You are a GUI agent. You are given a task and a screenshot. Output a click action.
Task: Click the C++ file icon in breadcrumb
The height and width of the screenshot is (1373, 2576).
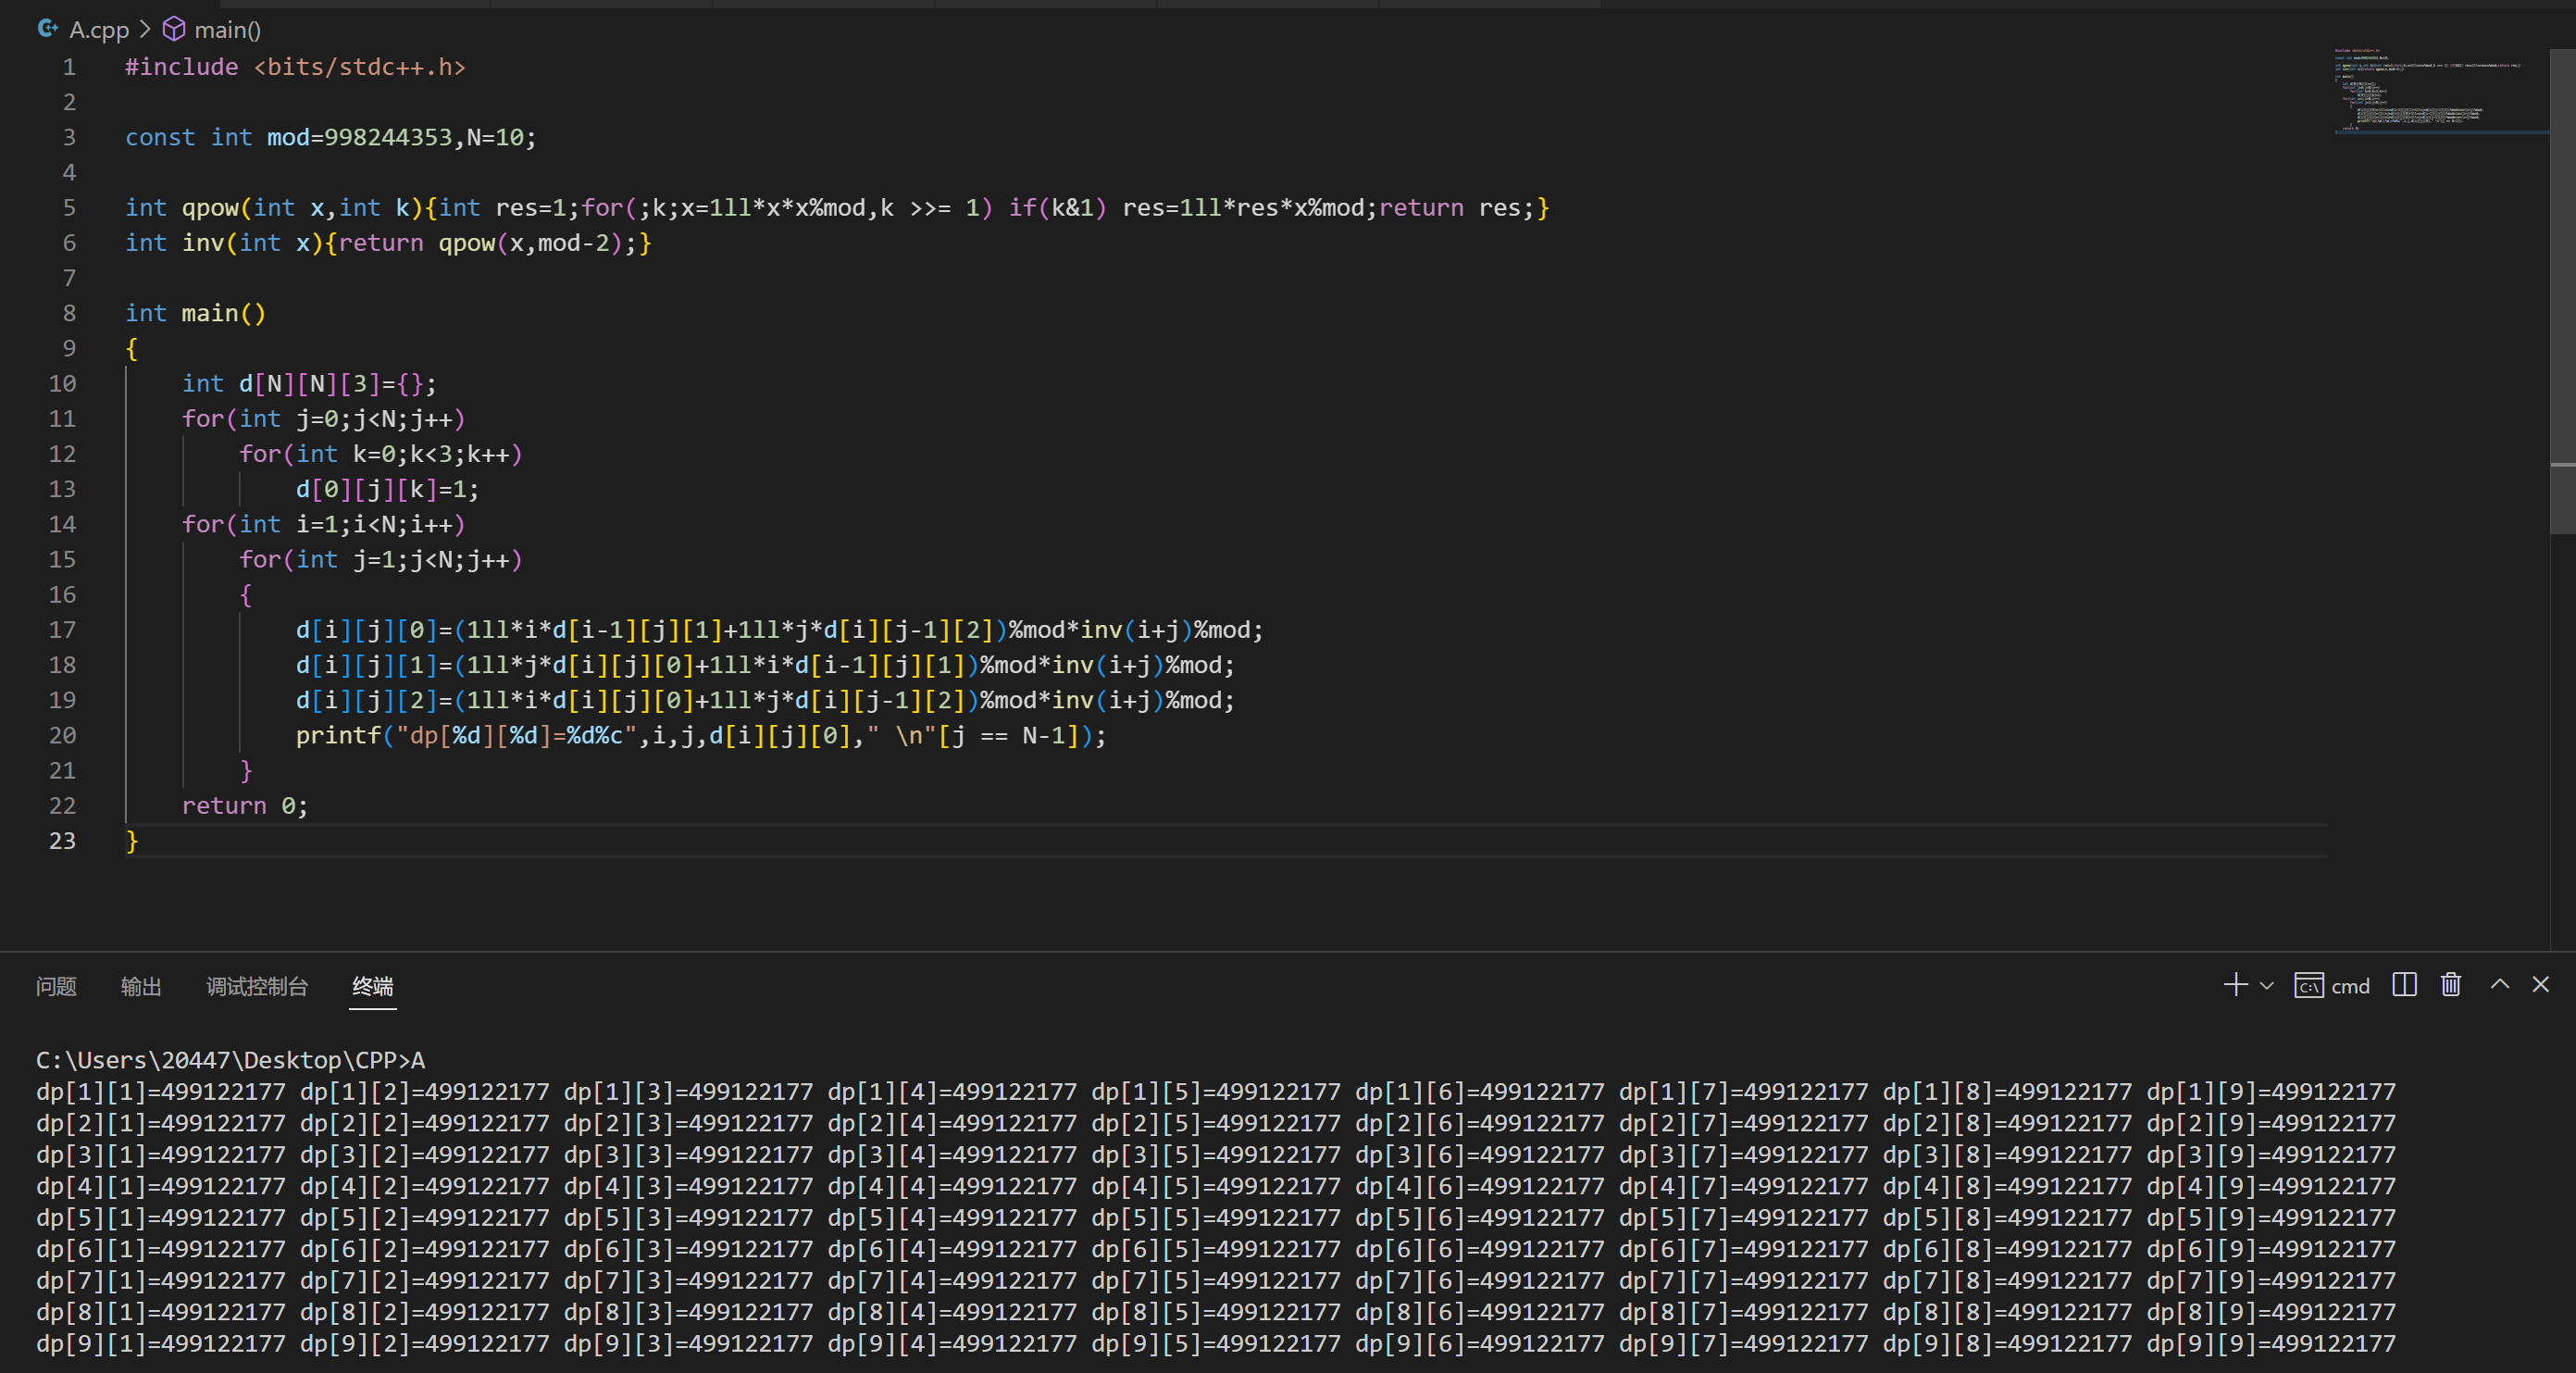click(47, 29)
